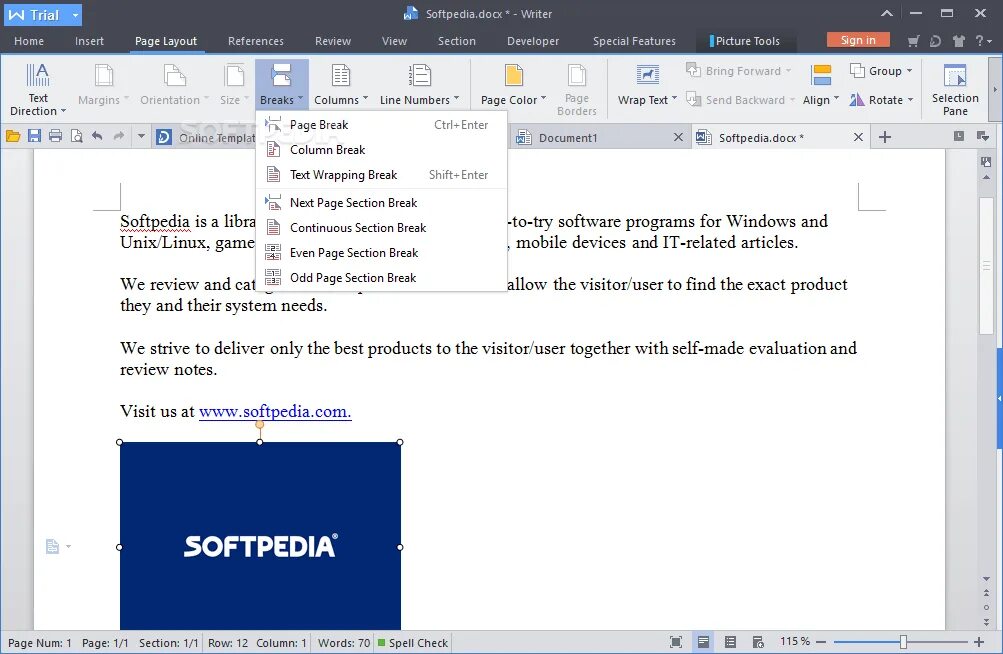Insert a Text Wrapping Break
The image size is (1003, 654).
tap(381, 175)
